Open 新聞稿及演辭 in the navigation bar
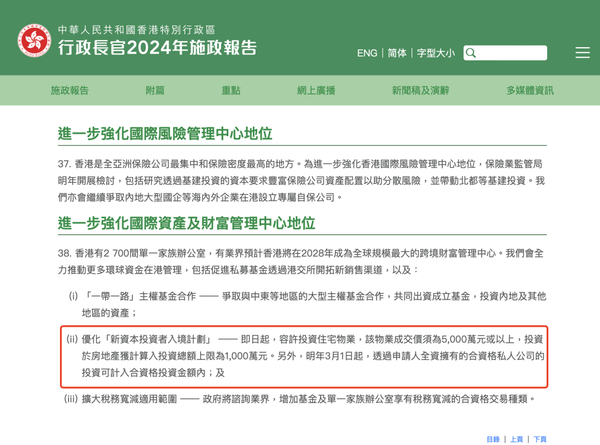600x445 pixels. point(420,90)
